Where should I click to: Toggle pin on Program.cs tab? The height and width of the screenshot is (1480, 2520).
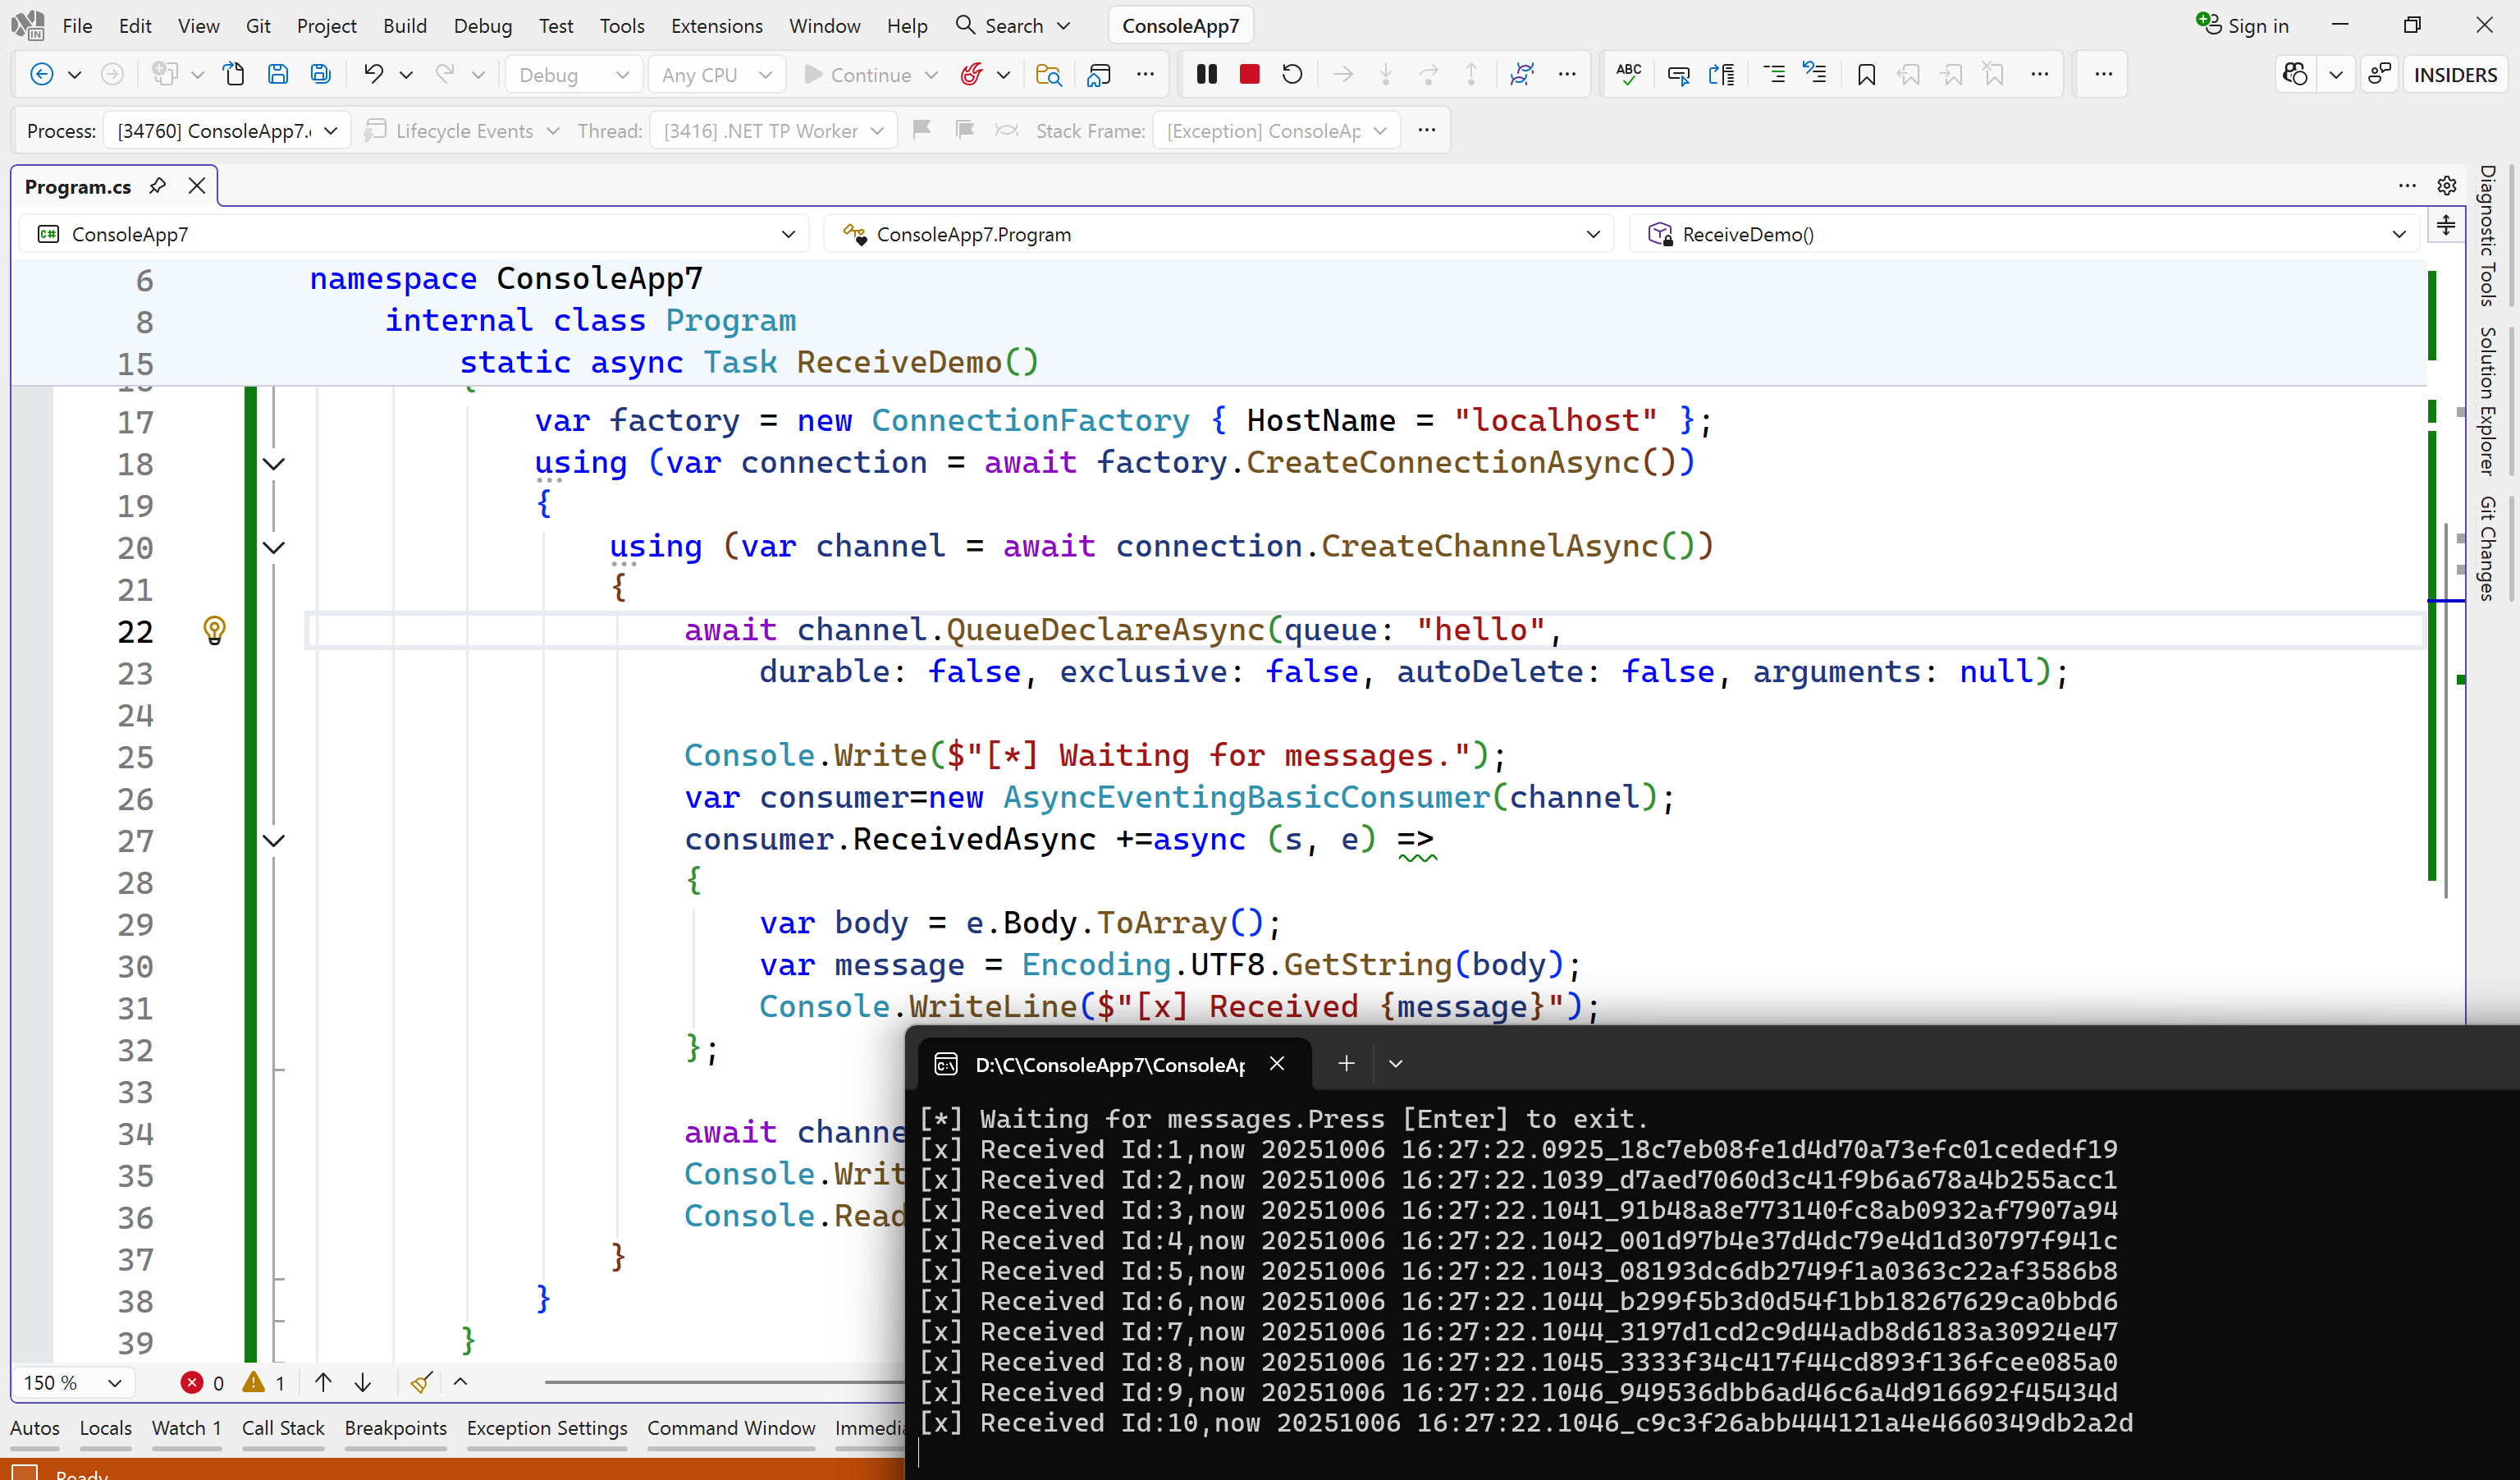pyautogui.click(x=157, y=186)
